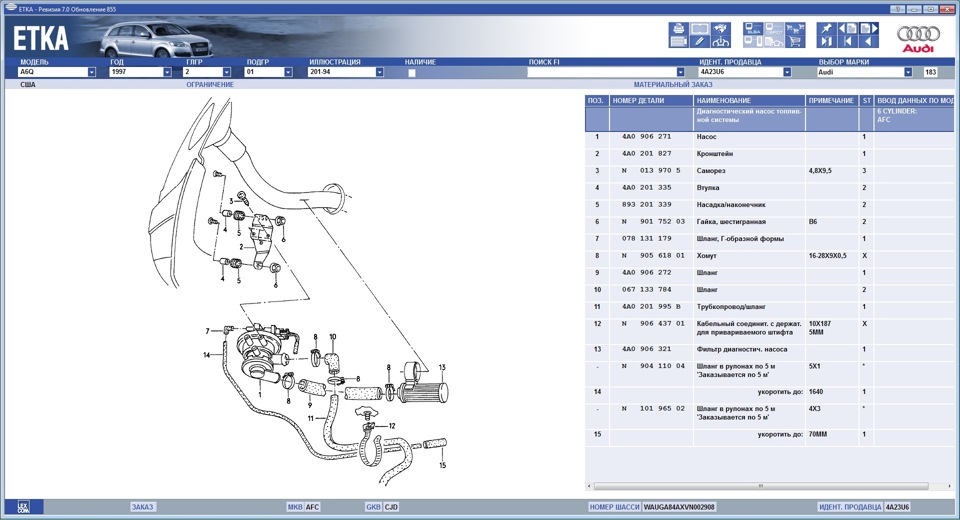The image size is (960, 520).
Task: Click the monitor and phone icon
Action: [x=753, y=42]
